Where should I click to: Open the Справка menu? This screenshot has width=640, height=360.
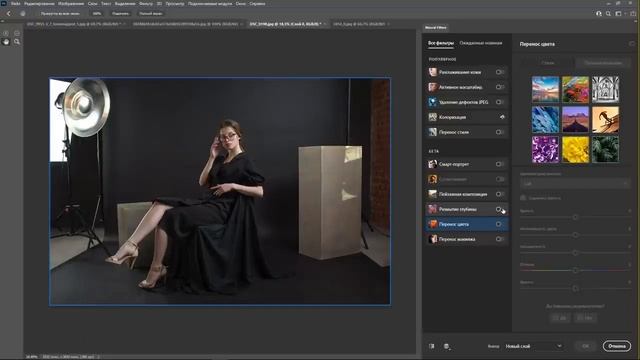[257, 3]
